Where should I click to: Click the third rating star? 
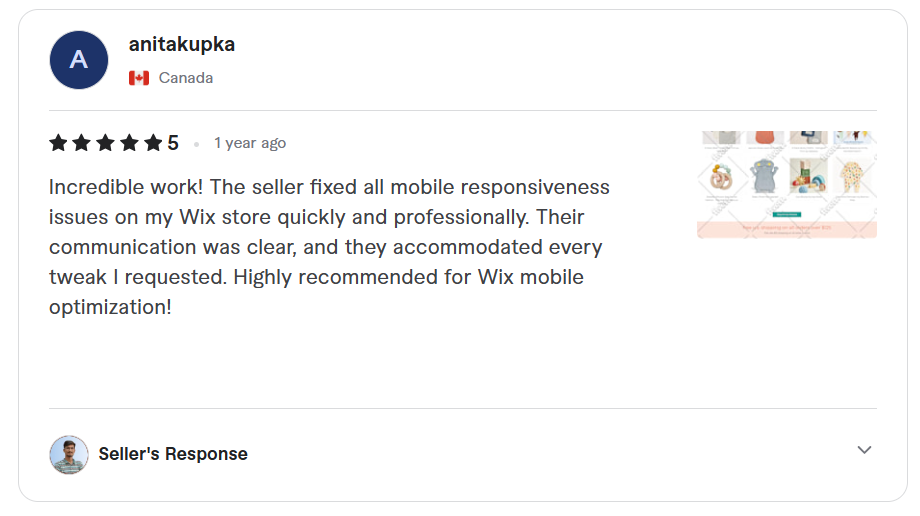click(106, 143)
